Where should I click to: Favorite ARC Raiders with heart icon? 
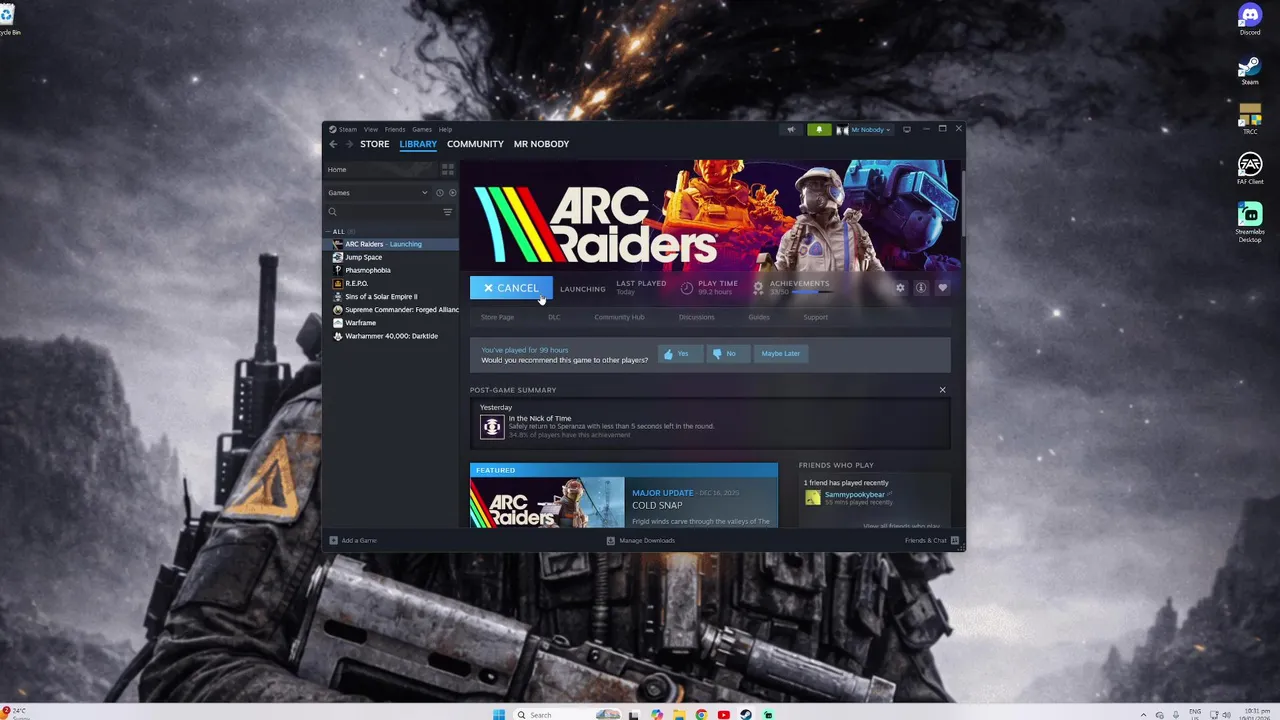point(942,288)
